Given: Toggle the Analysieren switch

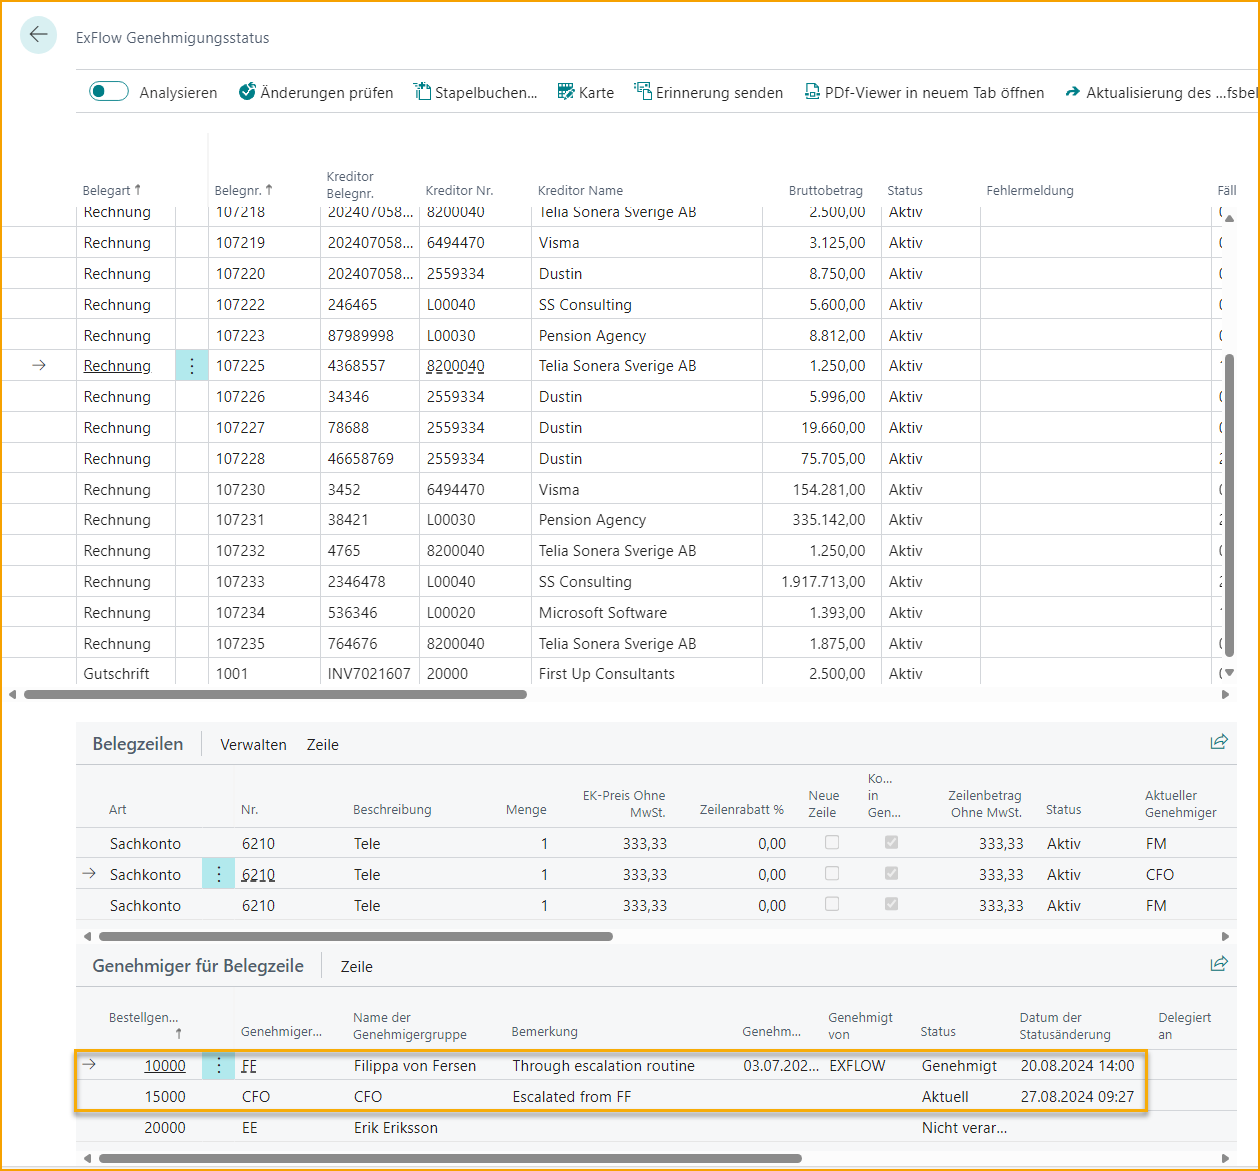Looking at the screenshot, I should point(109,92).
